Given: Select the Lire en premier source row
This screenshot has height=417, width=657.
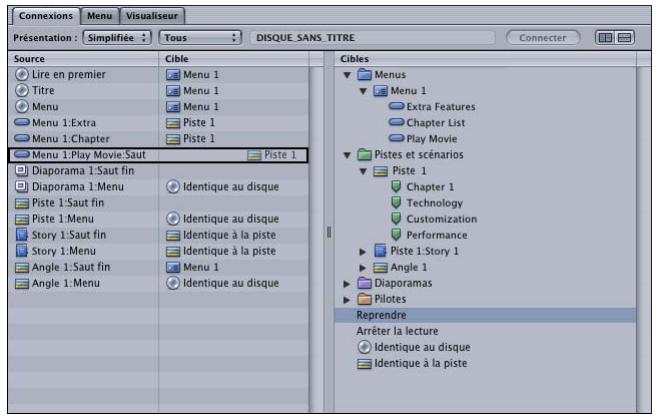Looking at the screenshot, I should 158,75.
